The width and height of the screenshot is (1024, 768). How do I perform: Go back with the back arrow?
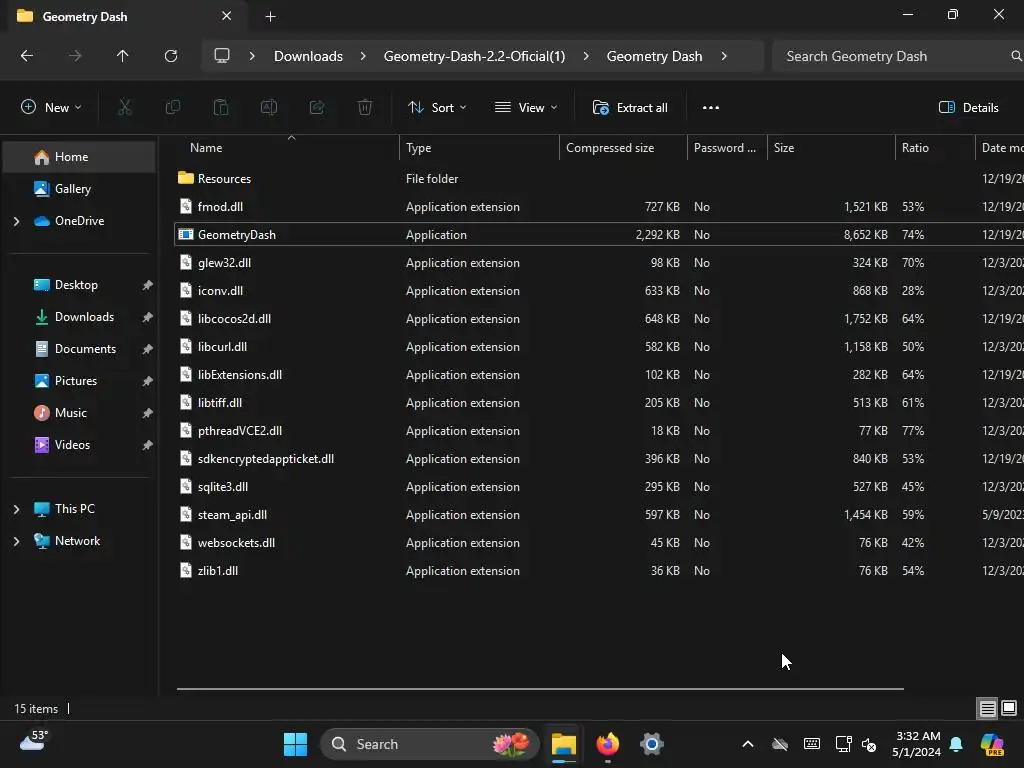pyautogui.click(x=27, y=56)
